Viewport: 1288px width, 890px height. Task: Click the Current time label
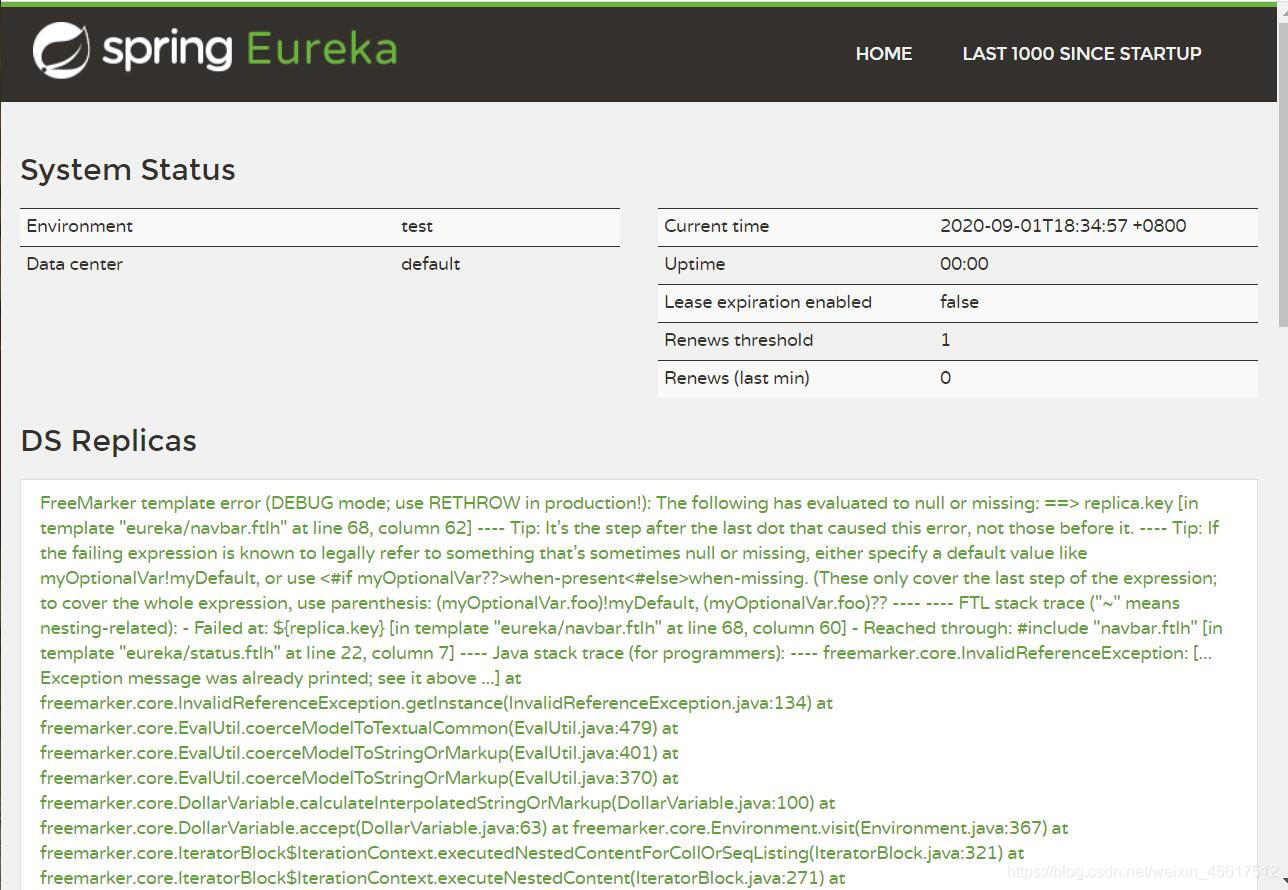(717, 226)
